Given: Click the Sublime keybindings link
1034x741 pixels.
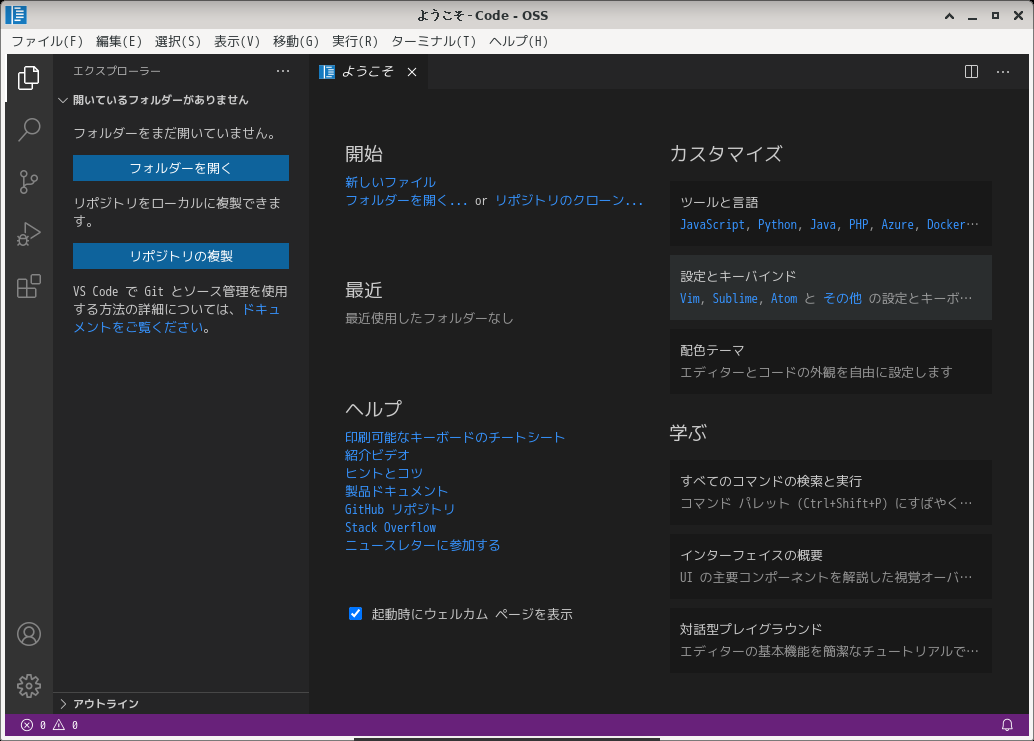Looking at the screenshot, I should coord(735,299).
